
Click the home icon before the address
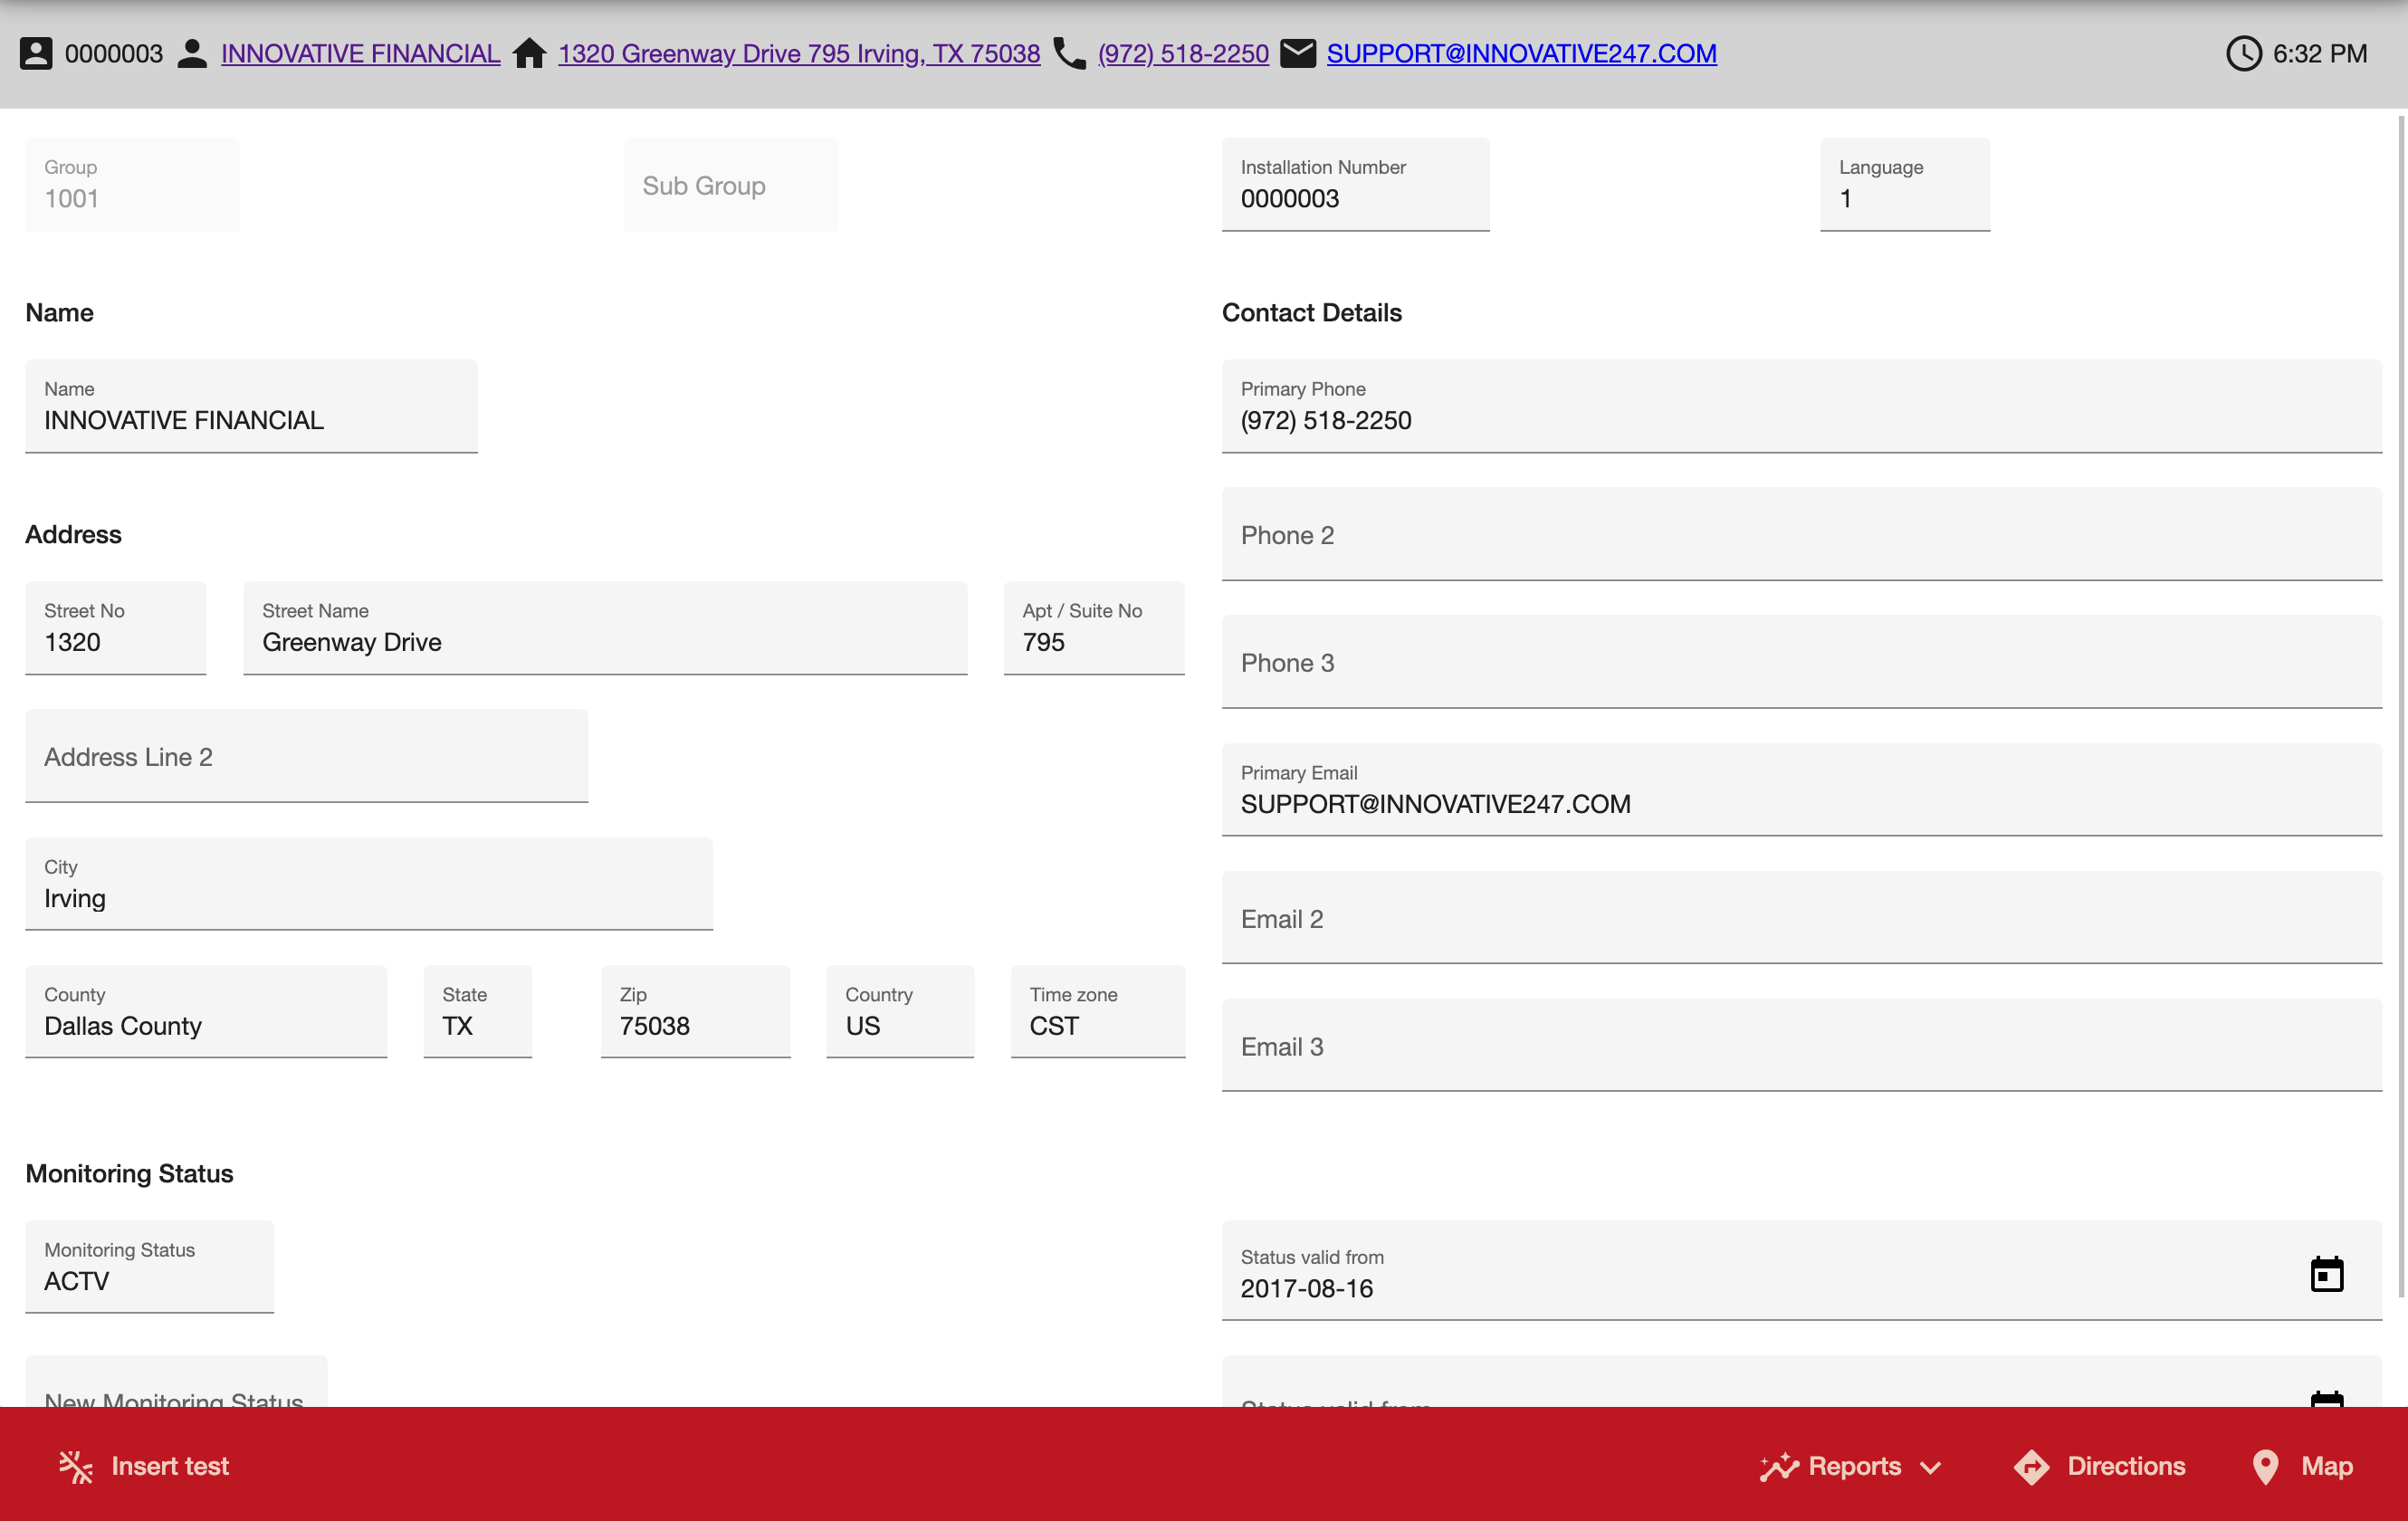coord(530,53)
